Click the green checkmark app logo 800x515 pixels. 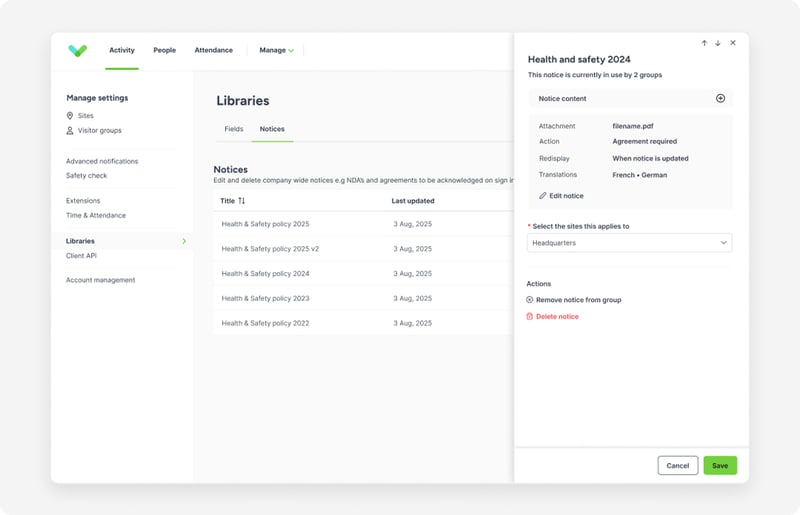point(78,50)
